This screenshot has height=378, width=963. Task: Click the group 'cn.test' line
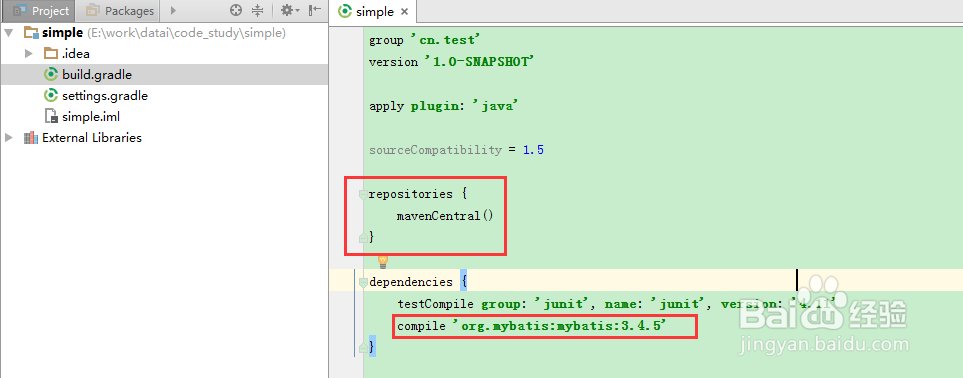(424, 41)
